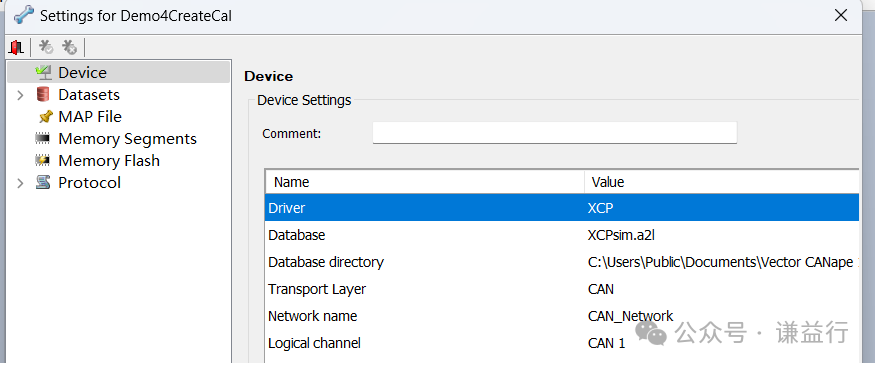Click the Device tree icon
This screenshot has height=367, width=876.
coord(43,73)
